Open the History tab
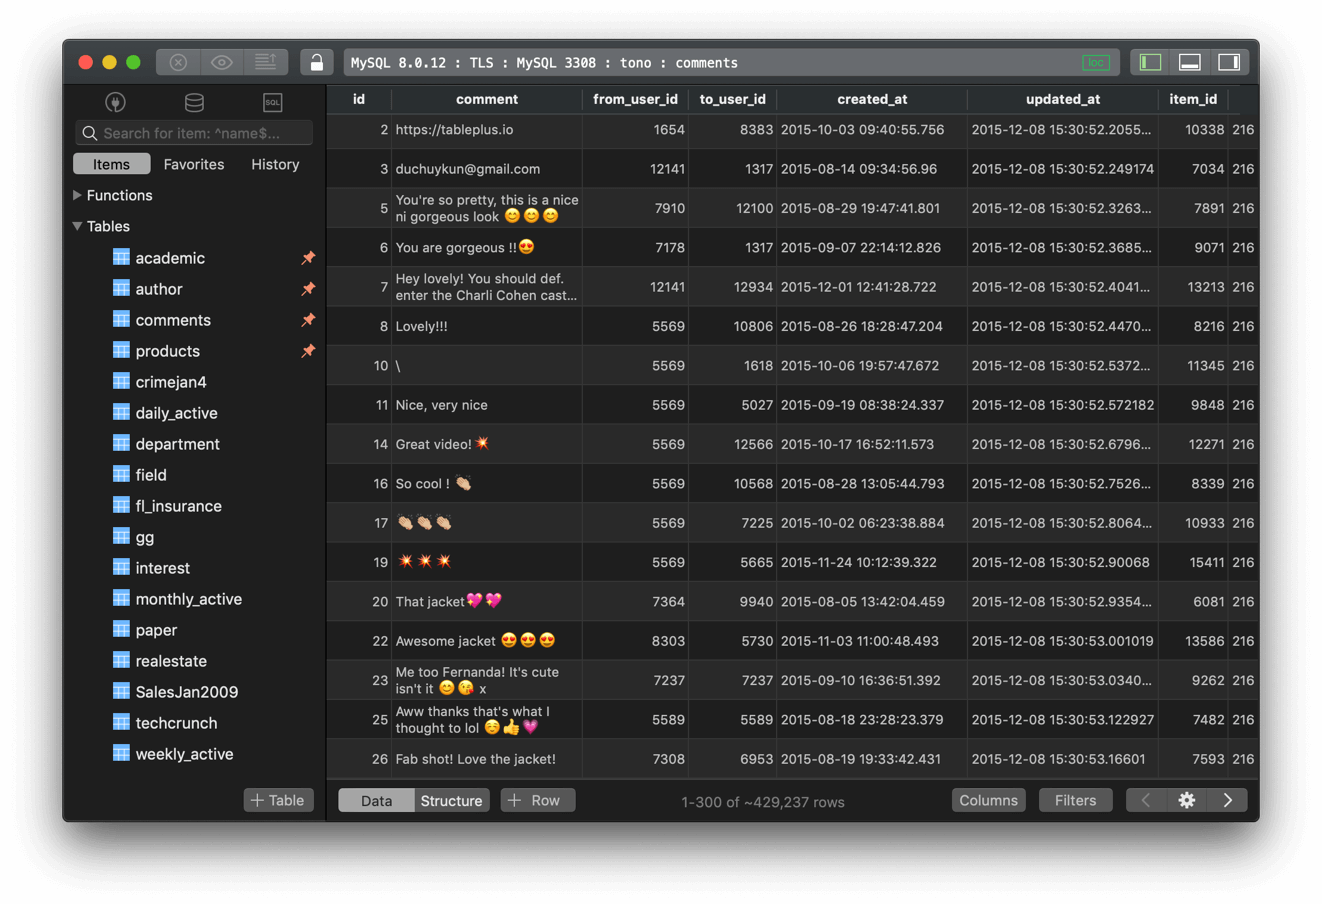1322x904 pixels. pyautogui.click(x=275, y=164)
